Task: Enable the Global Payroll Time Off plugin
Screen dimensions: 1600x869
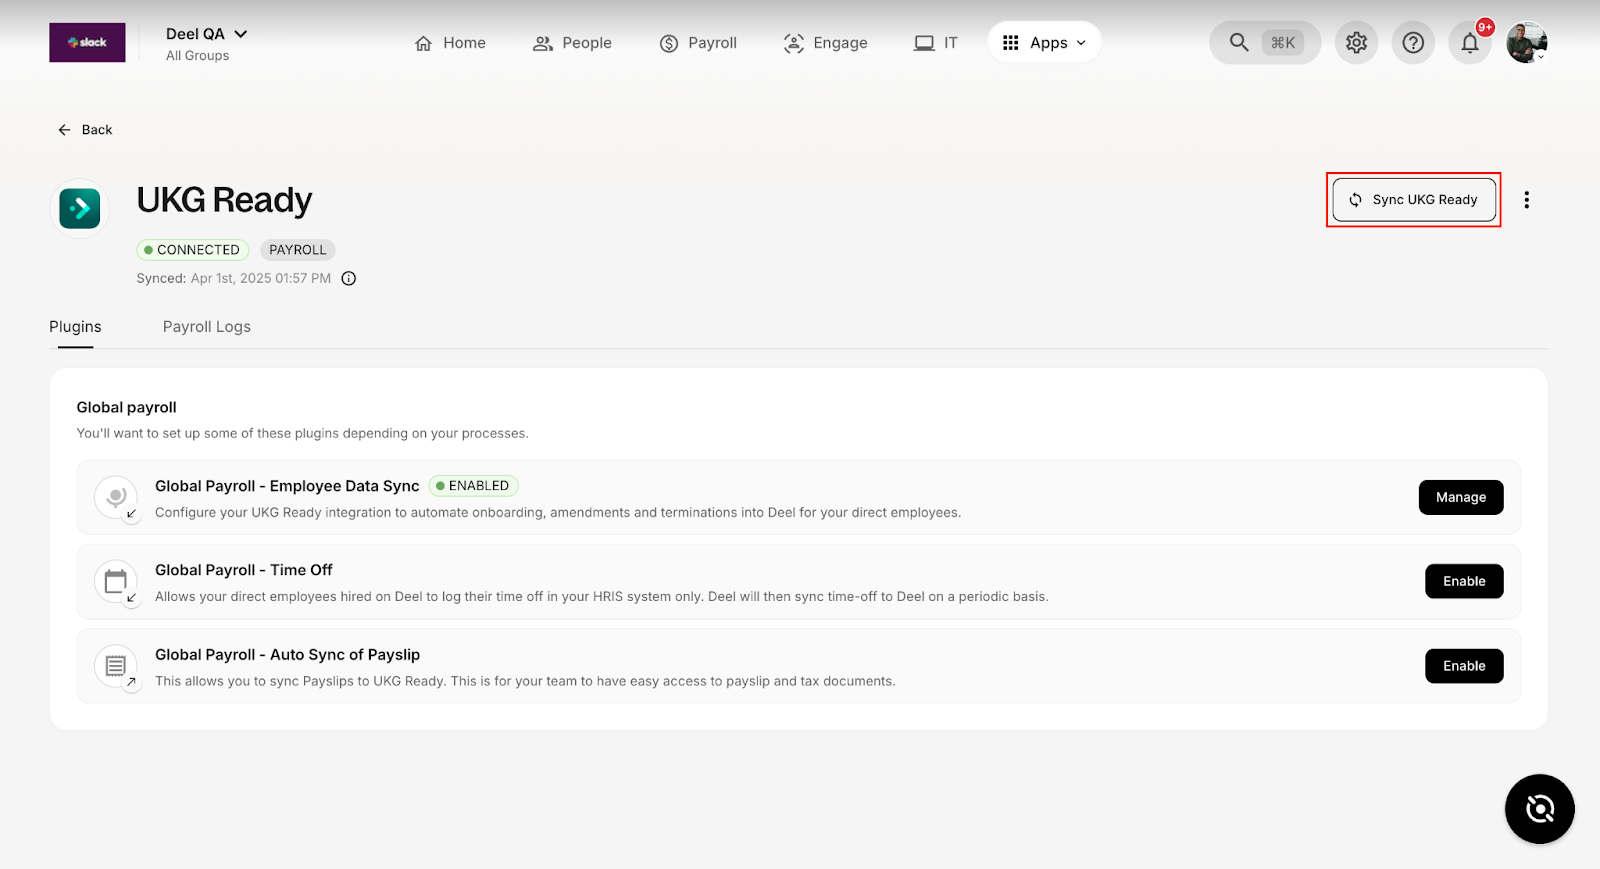Action: coord(1463,582)
